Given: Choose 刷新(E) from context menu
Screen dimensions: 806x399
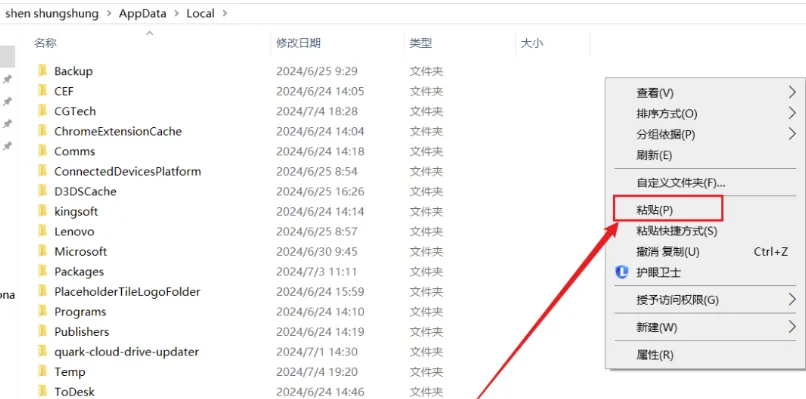Looking at the screenshot, I should point(654,155).
